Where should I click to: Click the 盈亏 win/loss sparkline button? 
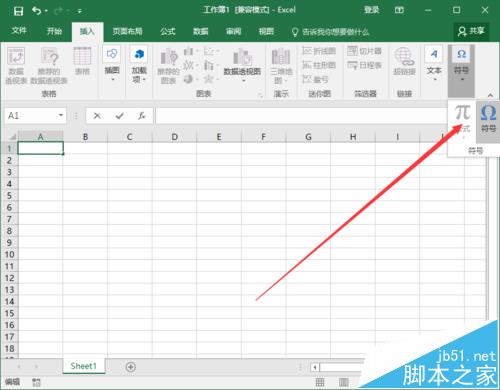tap(315, 79)
